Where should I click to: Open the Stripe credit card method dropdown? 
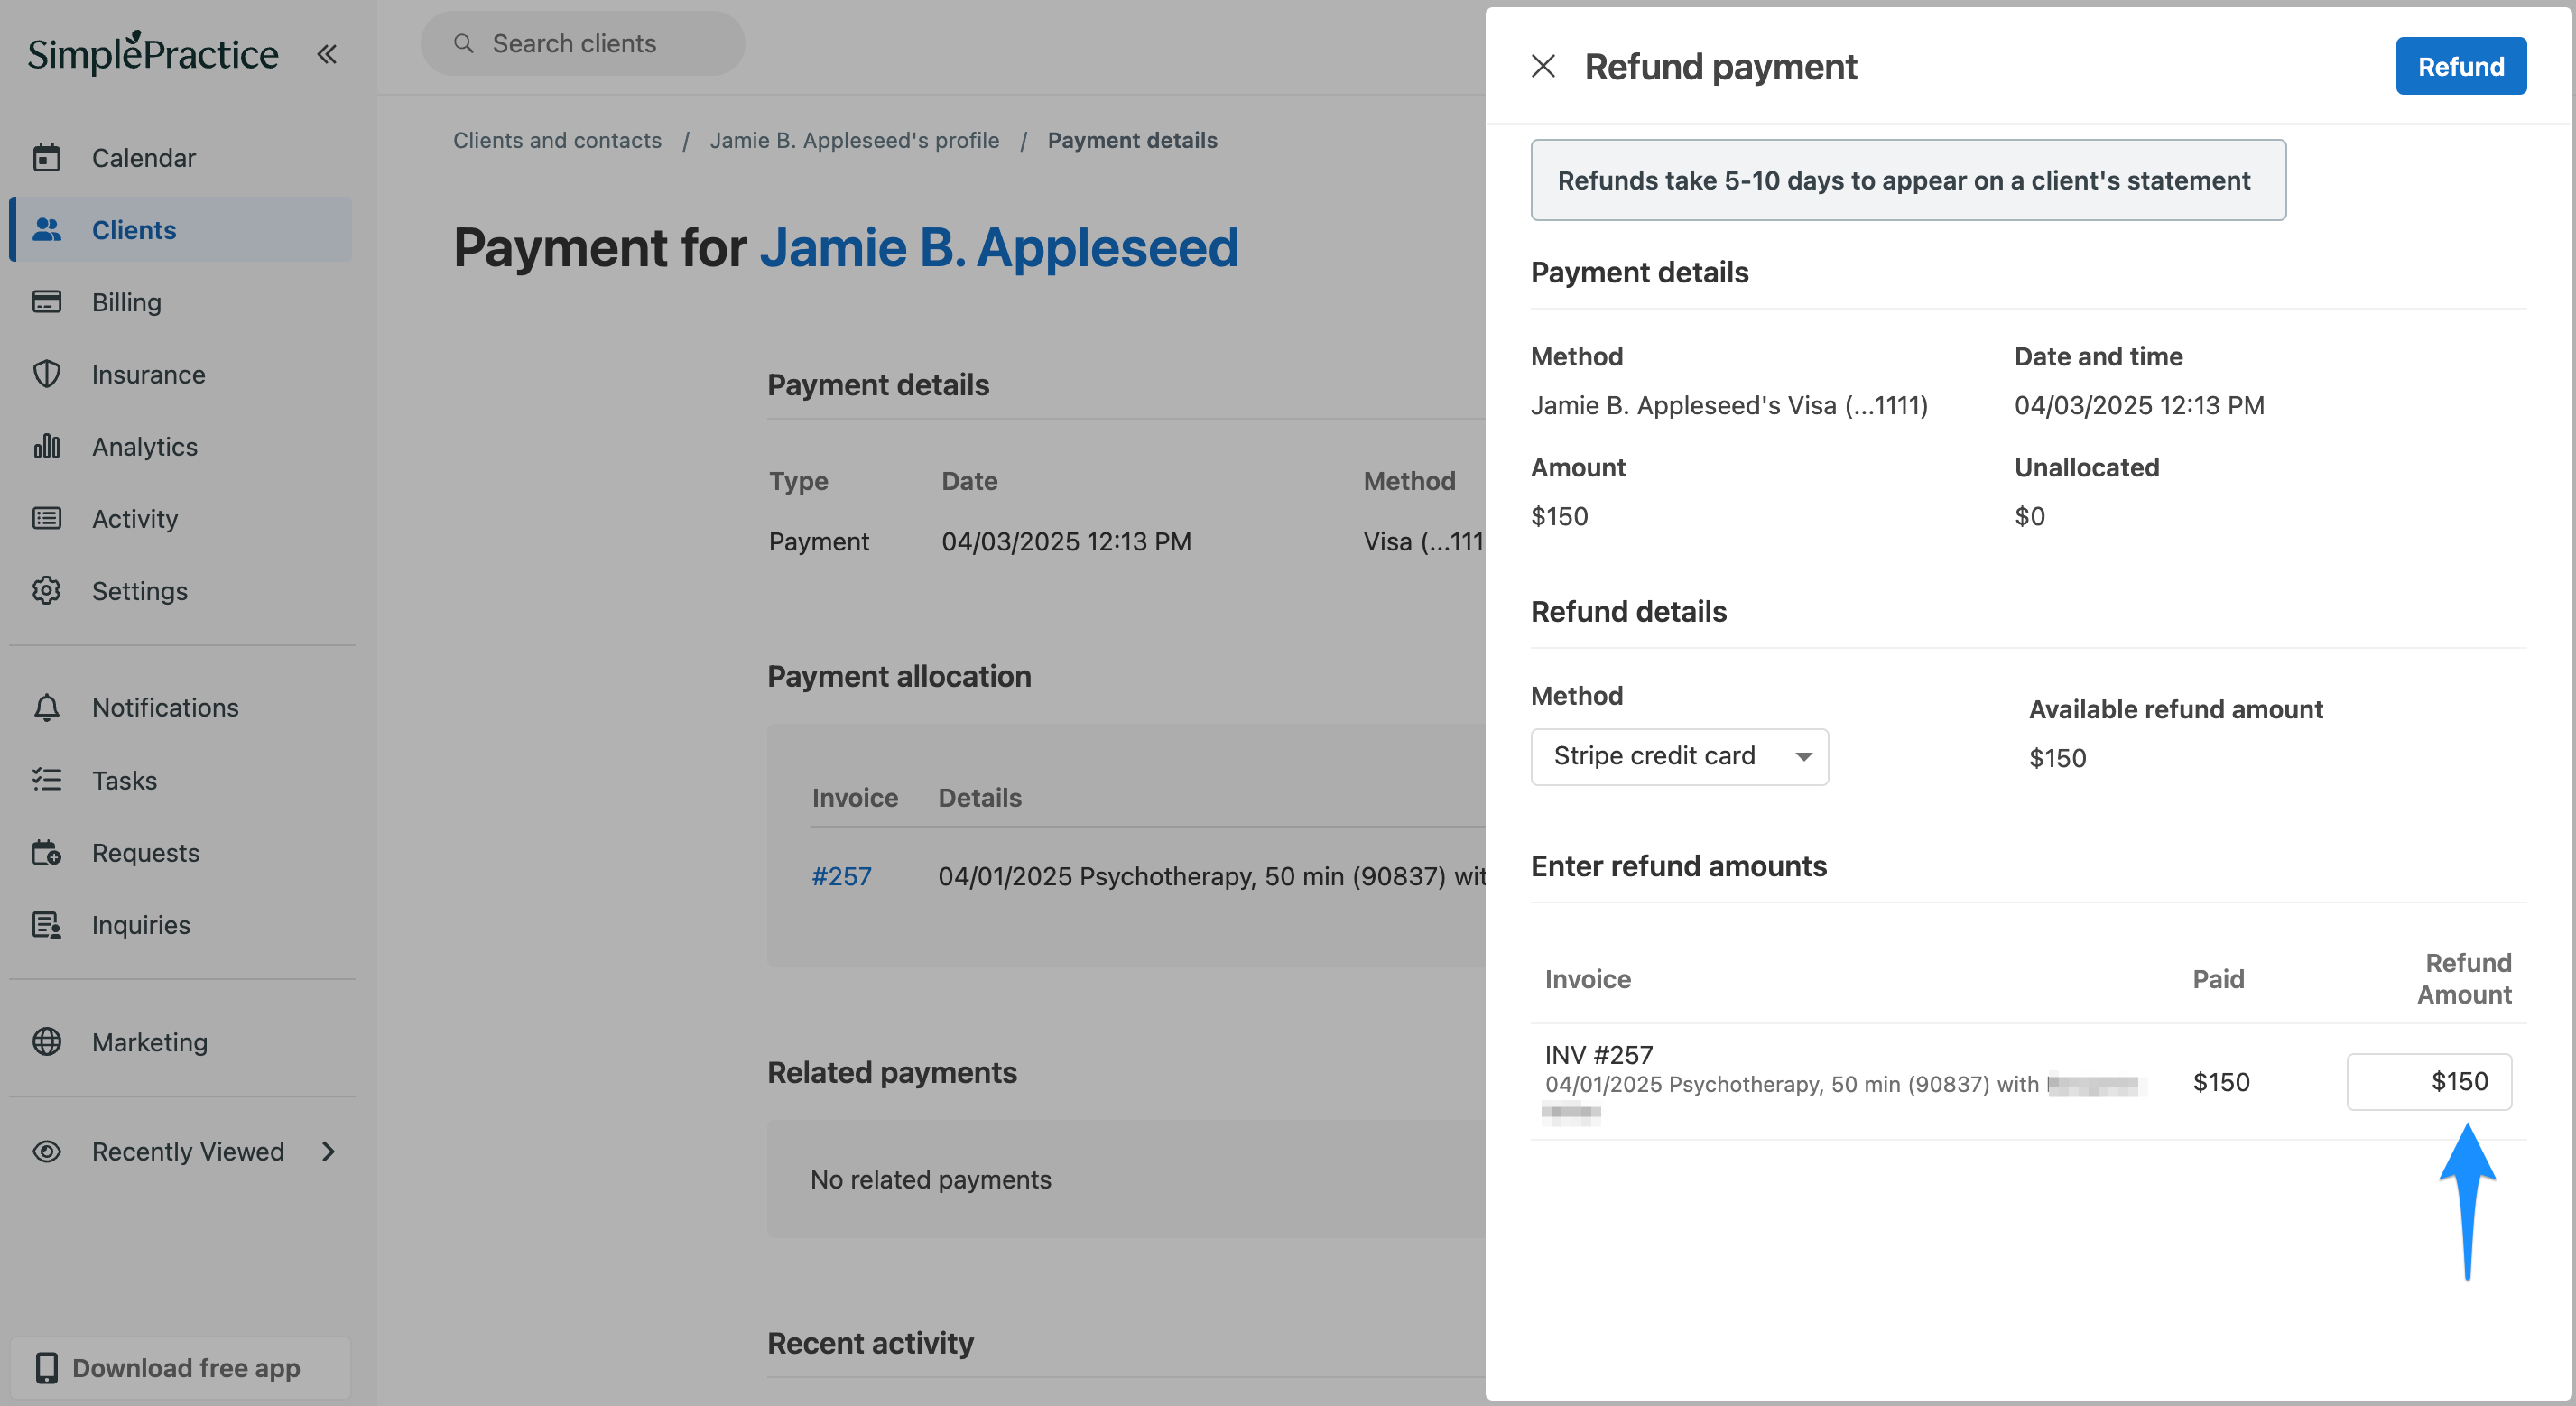(1679, 756)
